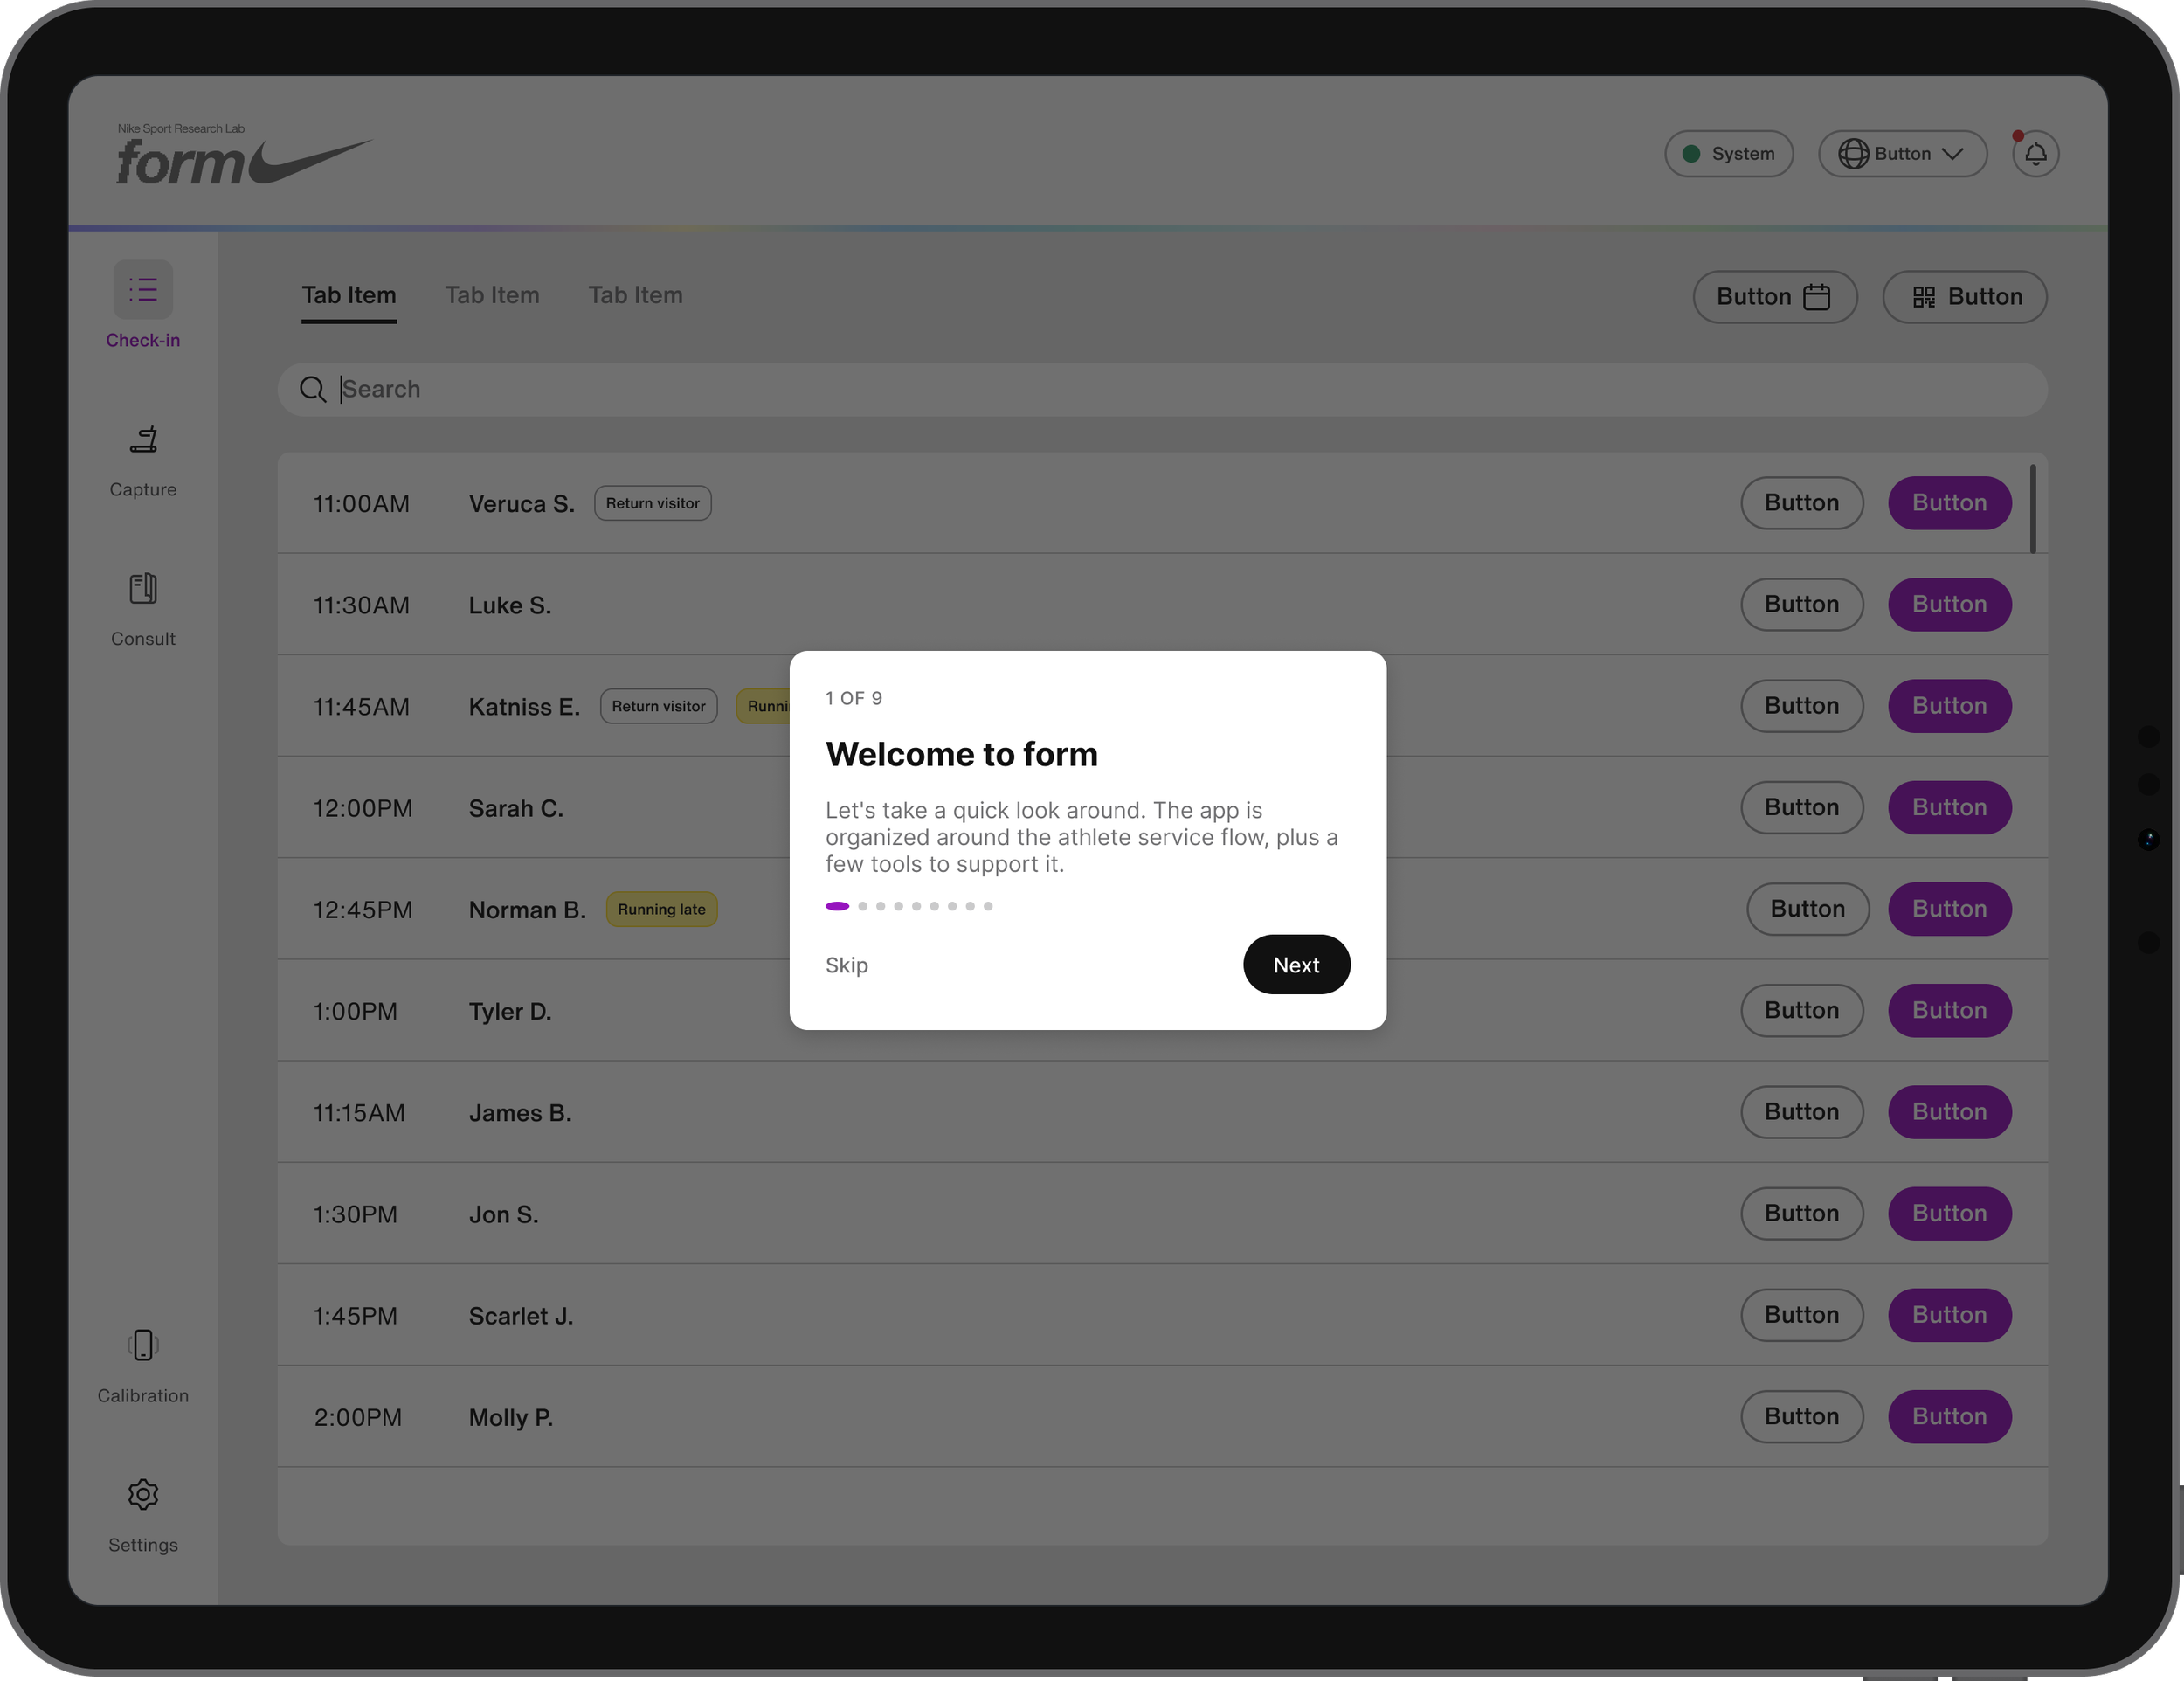This screenshot has width=2184, height=1681.
Task: Click Return visitor tag for Veruca S.
Action: [x=652, y=503]
